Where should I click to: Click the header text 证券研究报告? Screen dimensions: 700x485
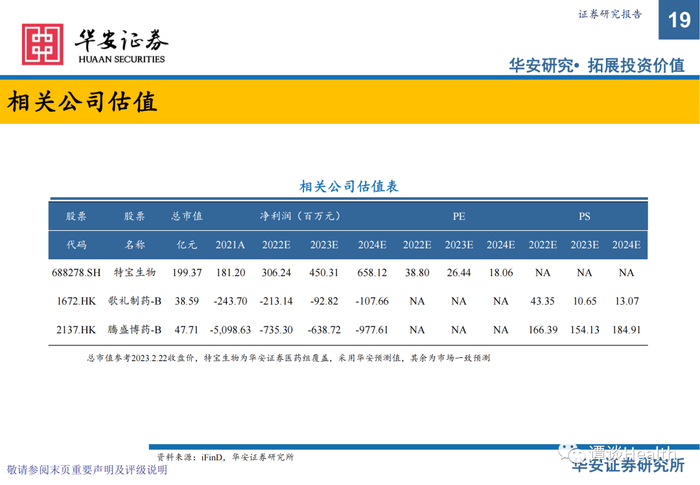pos(610,14)
